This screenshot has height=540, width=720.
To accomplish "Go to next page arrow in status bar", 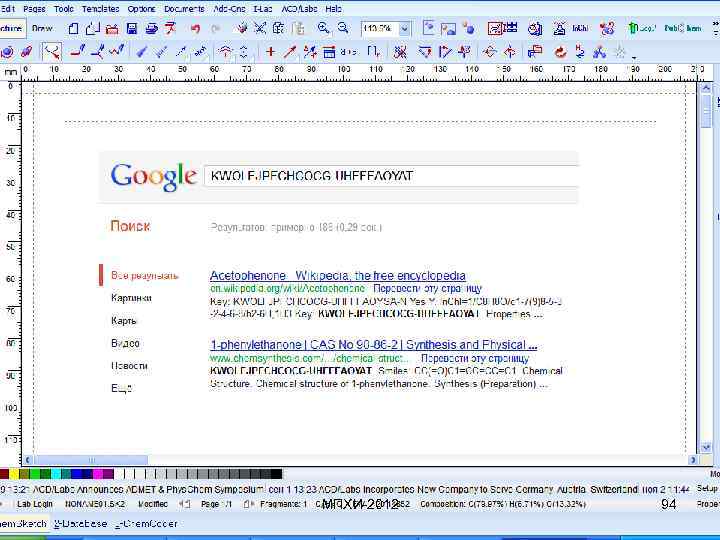I will [x=247, y=504].
